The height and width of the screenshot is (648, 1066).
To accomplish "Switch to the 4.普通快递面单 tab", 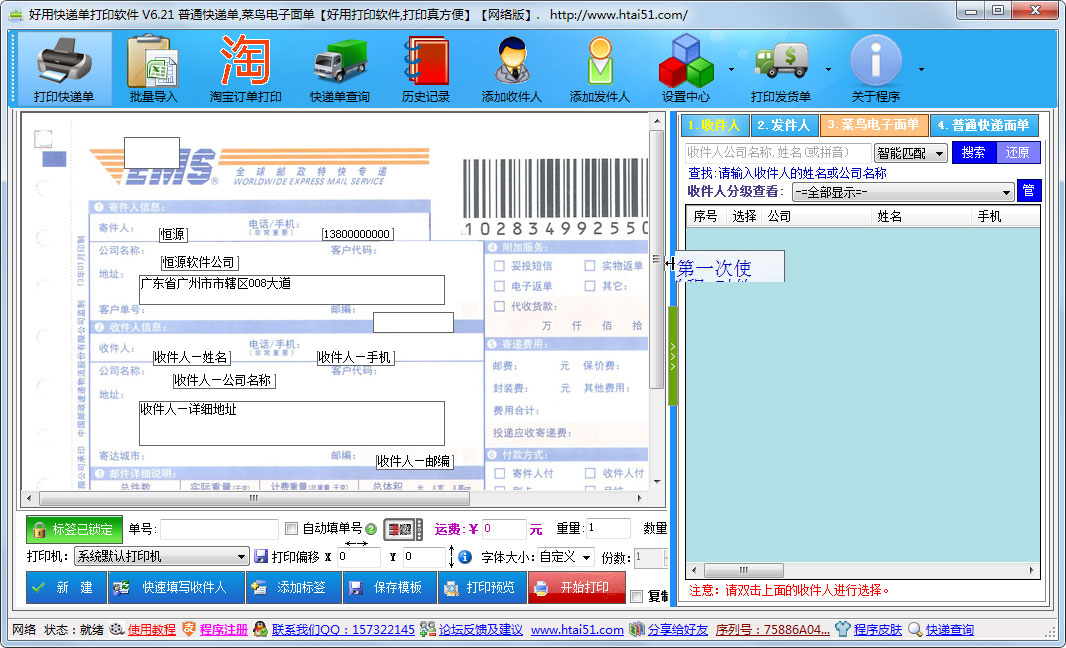I will click(x=984, y=125).
